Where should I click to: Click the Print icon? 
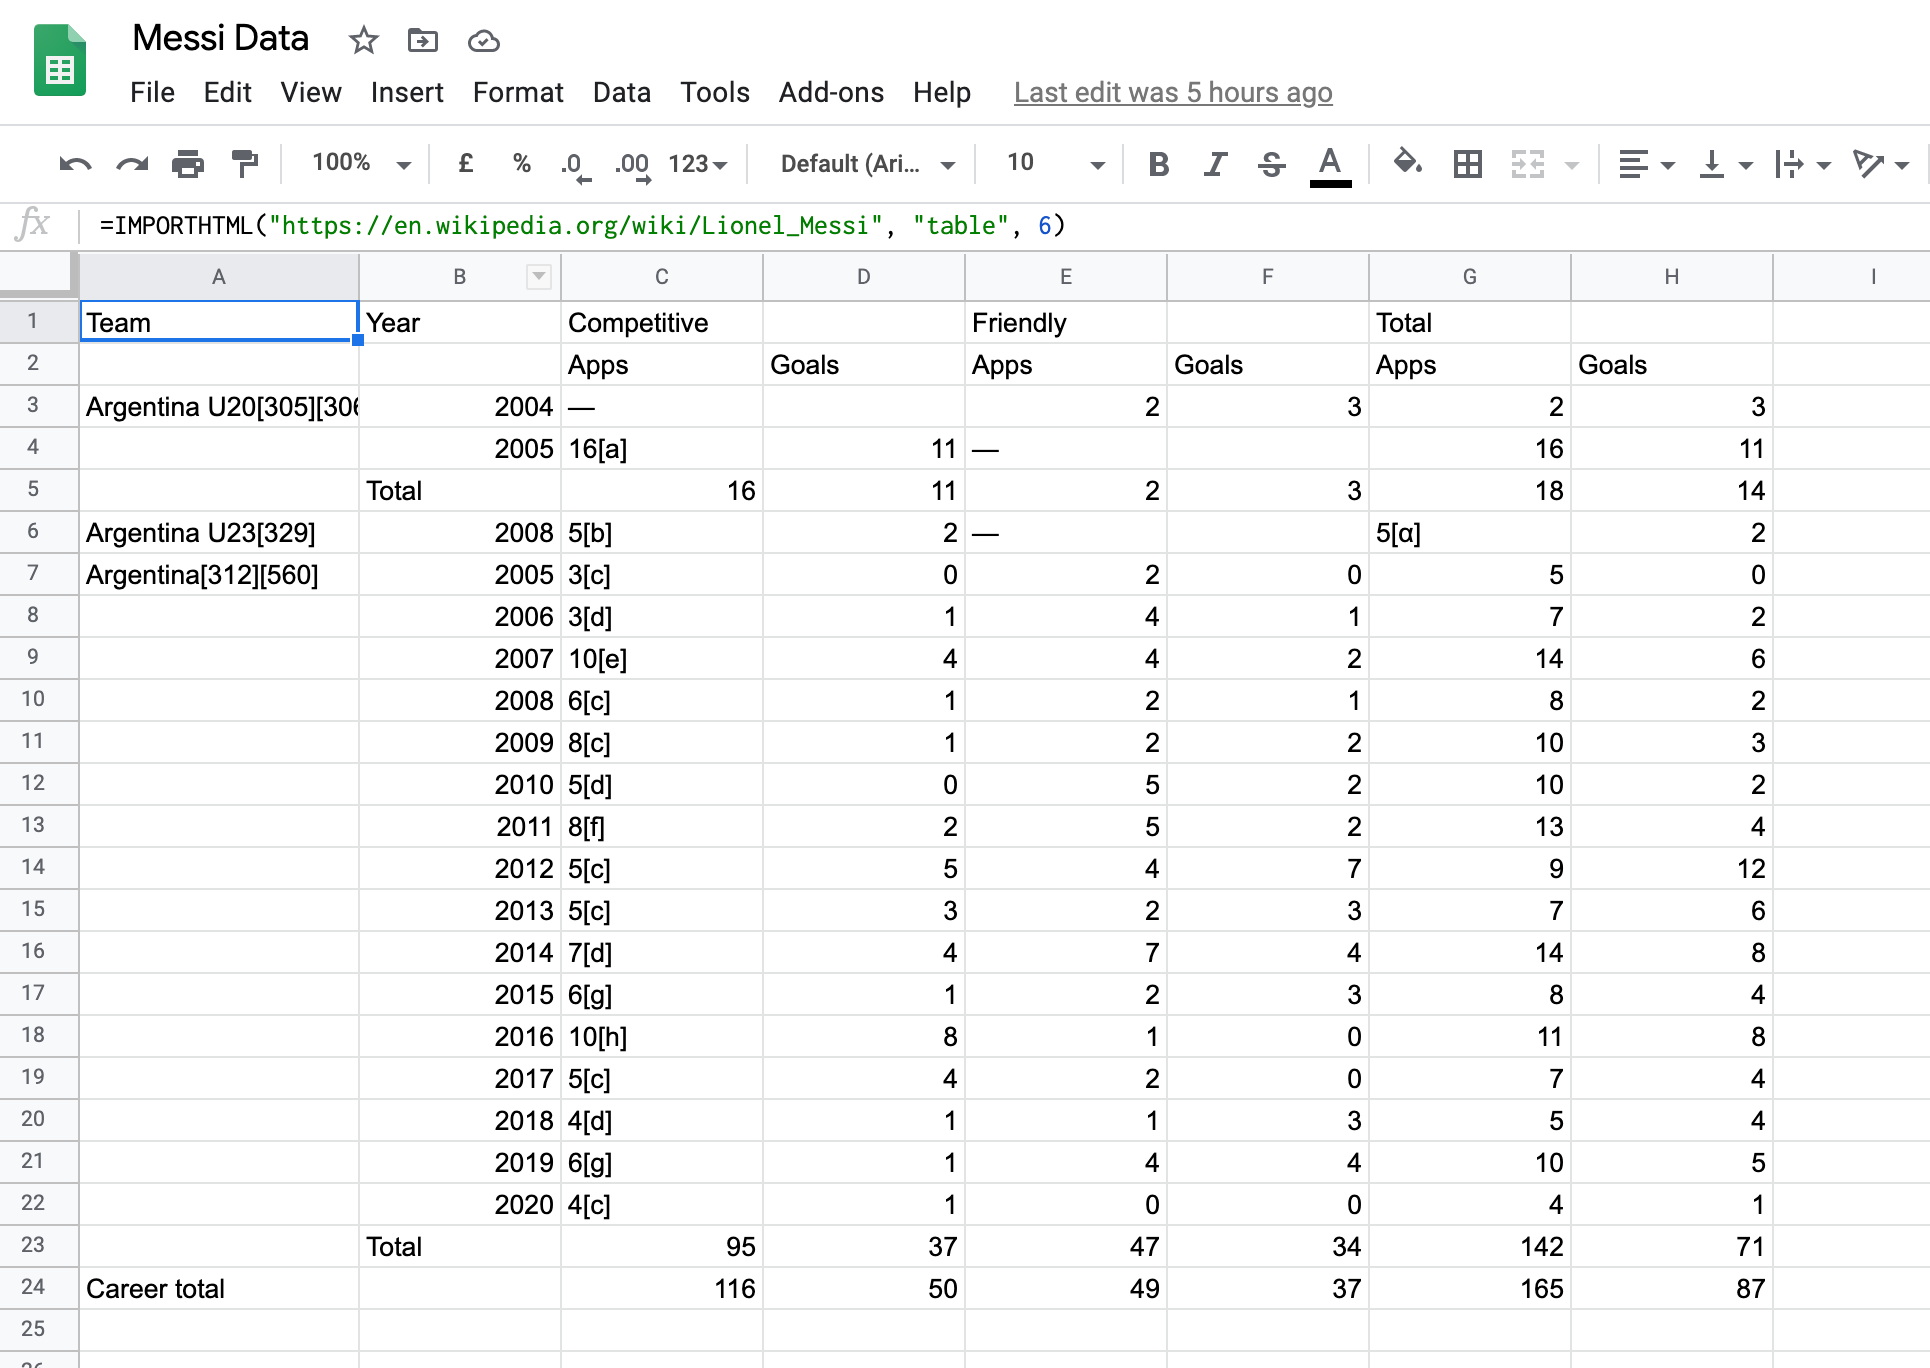coord(188,164)
